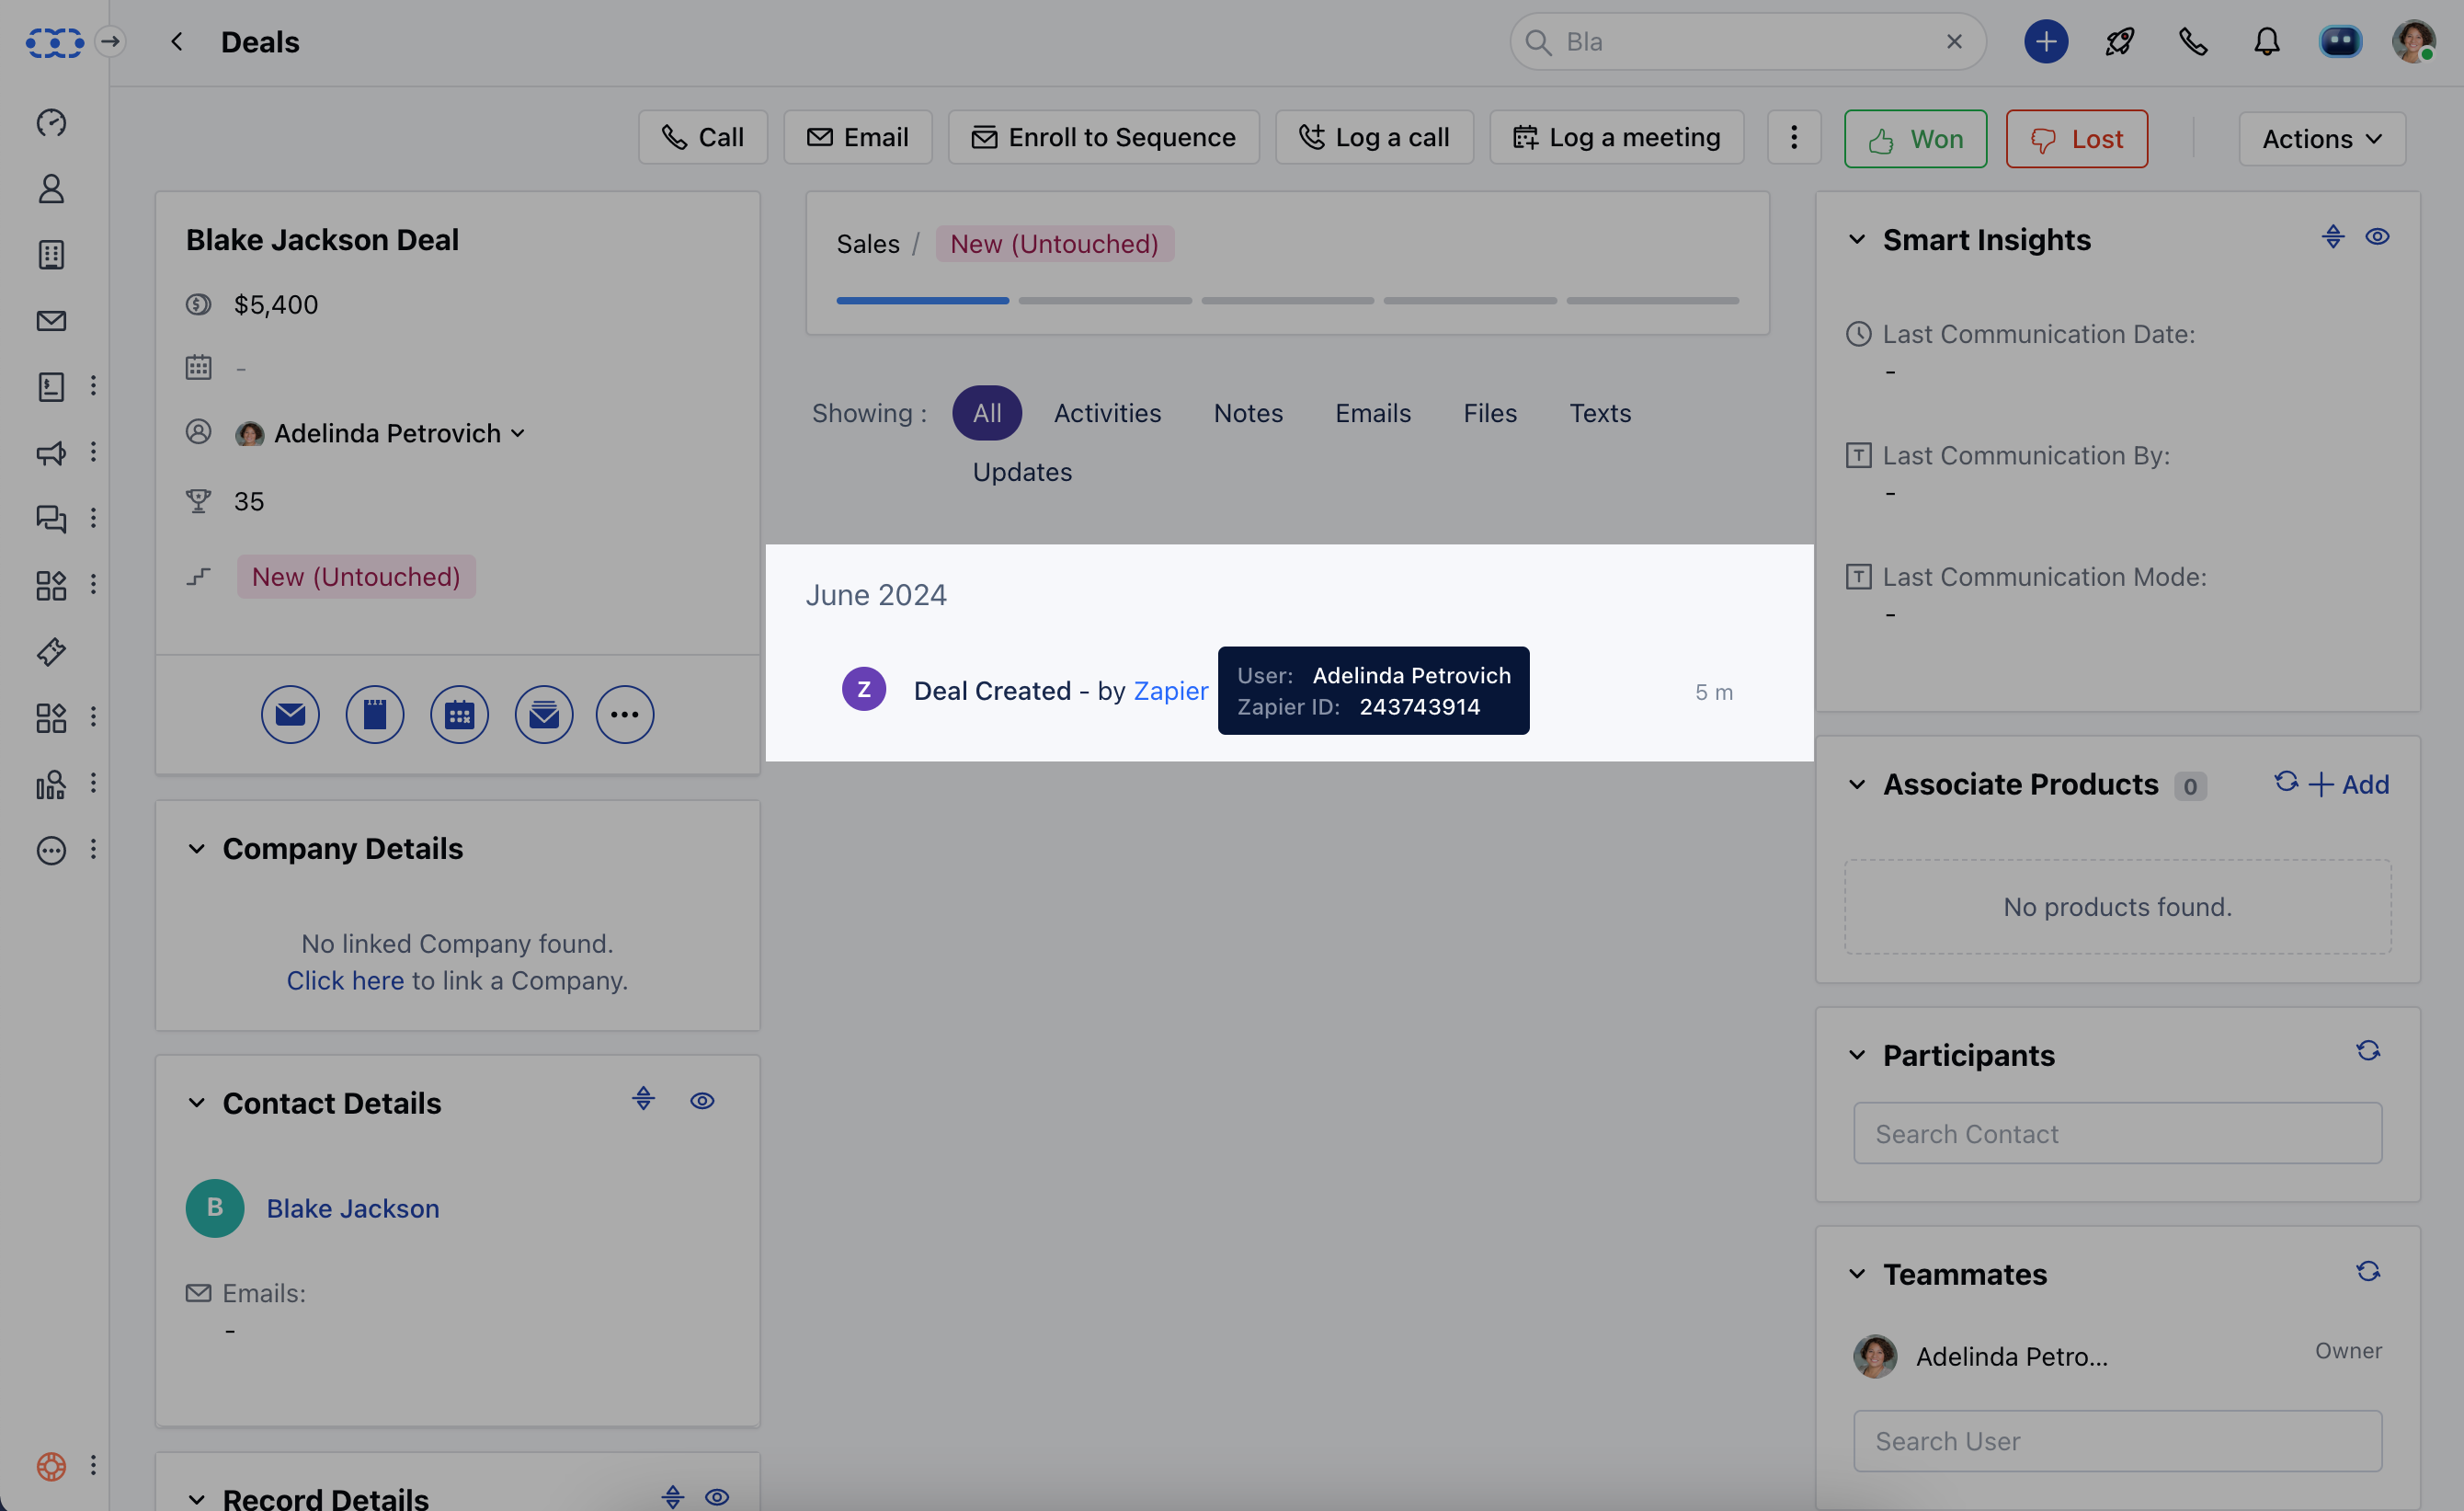The image size is (2464, 1511).
Task: Toggle Record Details field visibility eye
Action: pyautogui.click(x=717, y=1497)
